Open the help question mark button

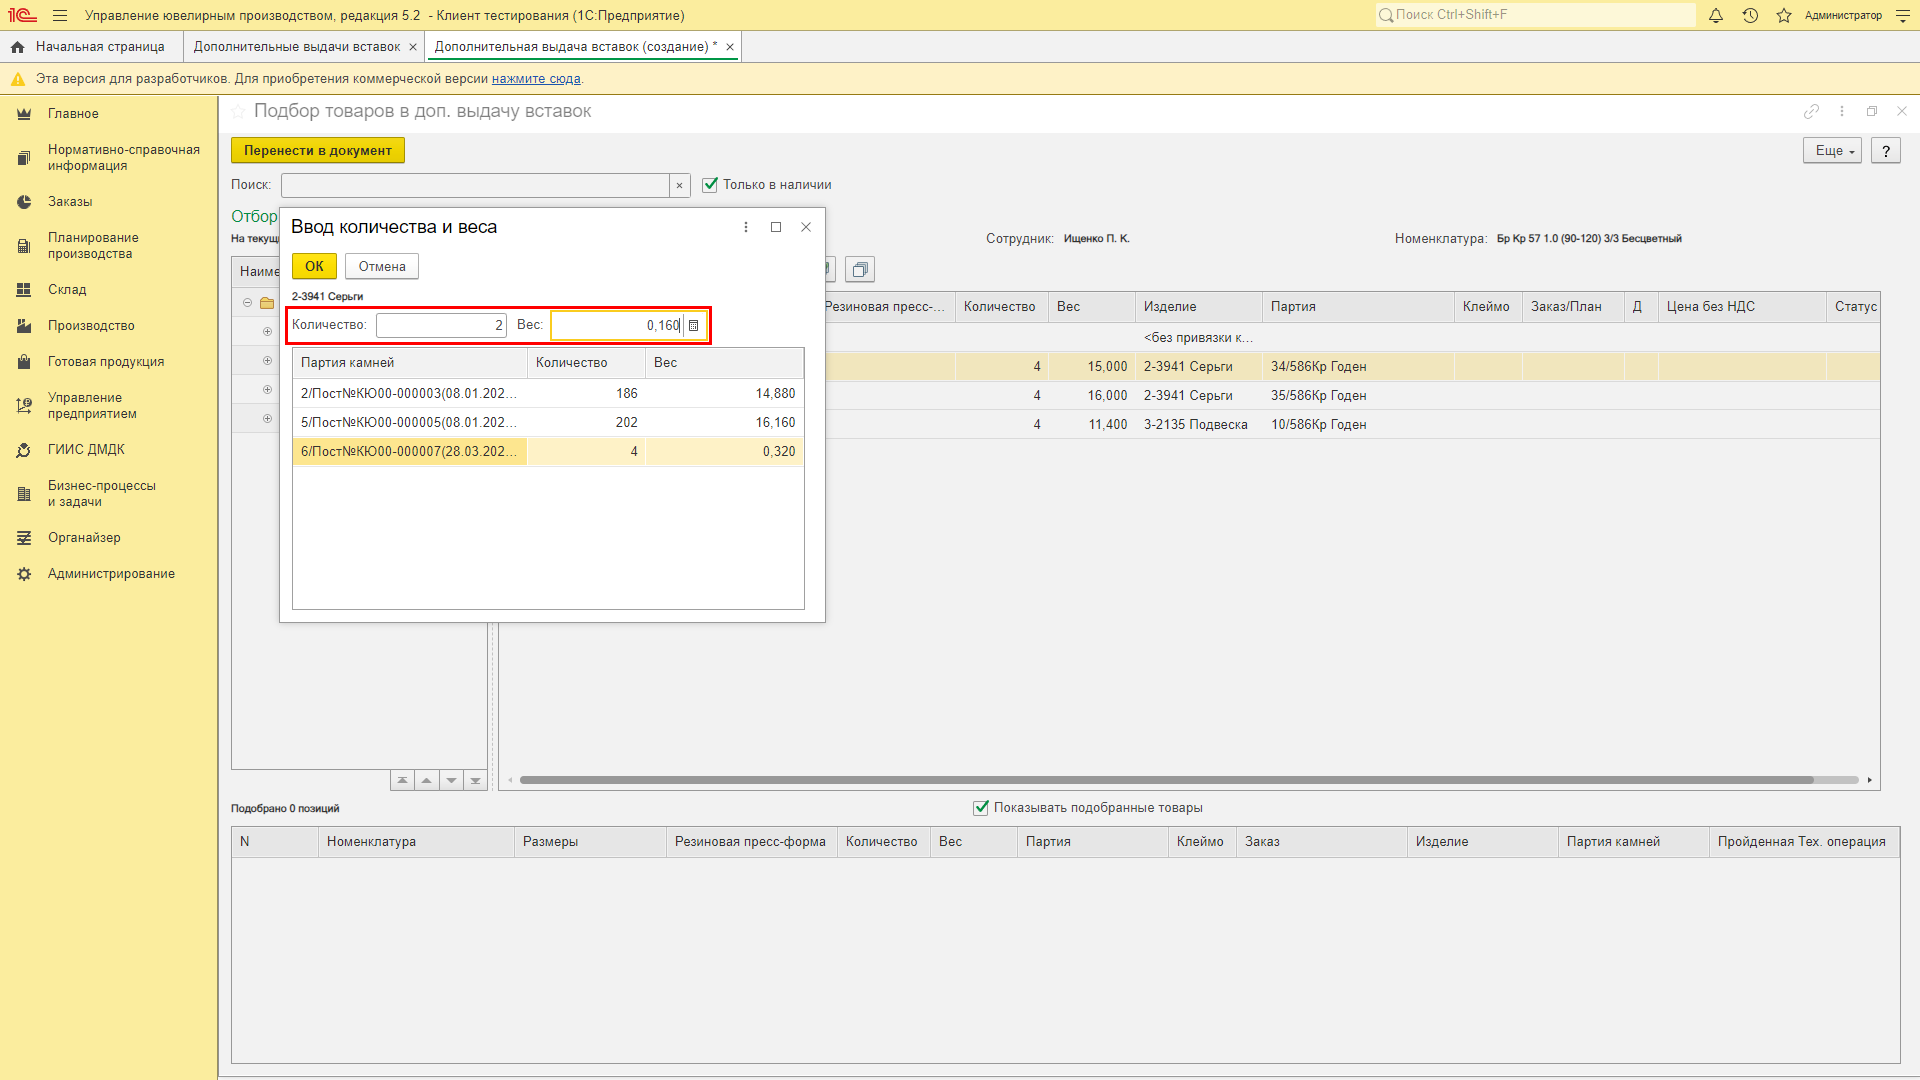coord(1886,151)
